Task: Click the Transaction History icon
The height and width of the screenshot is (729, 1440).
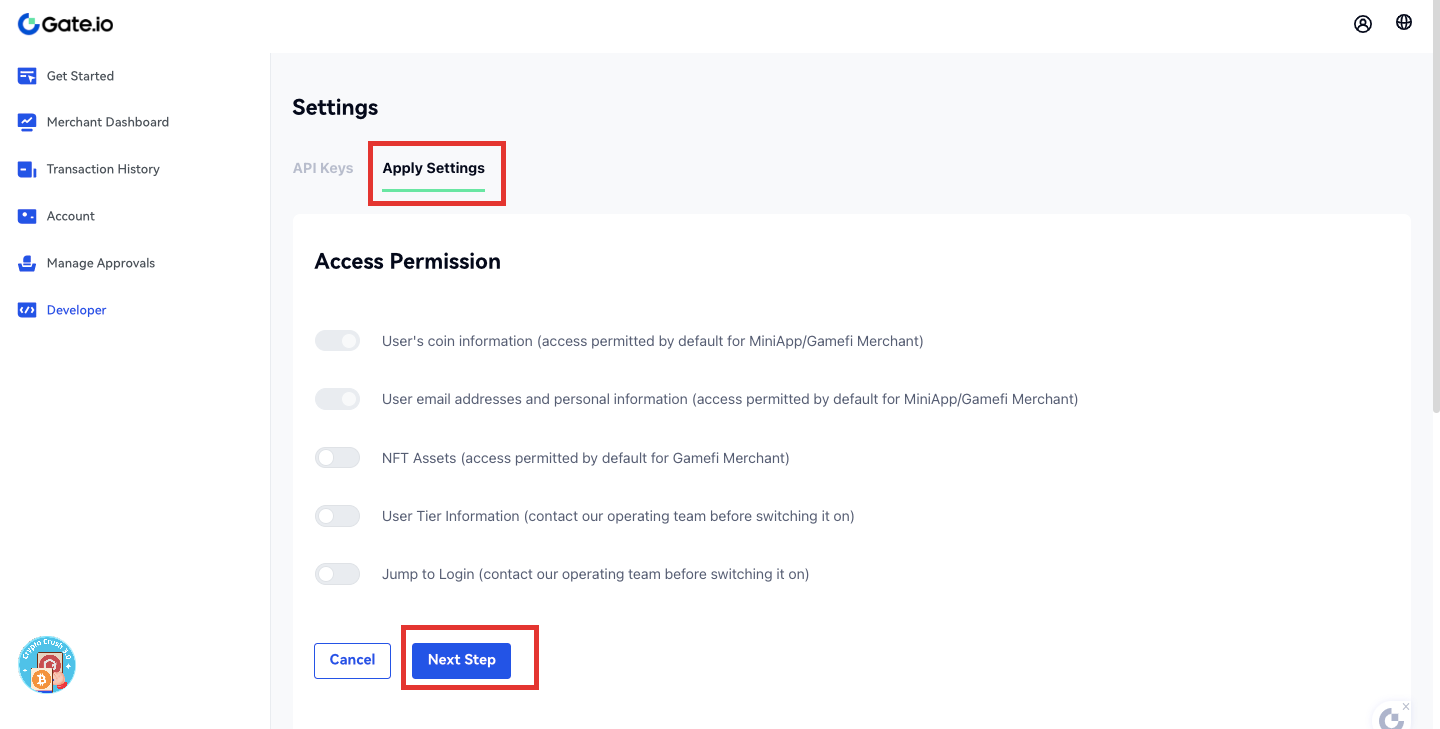Action: (x=27, y=169)
